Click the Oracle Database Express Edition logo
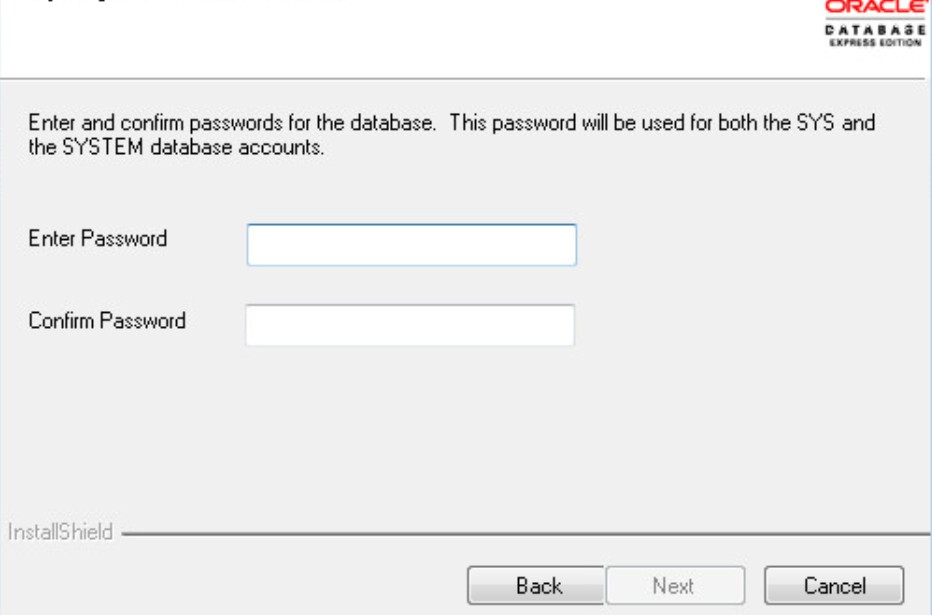932x615 pixels. (876, 24)
